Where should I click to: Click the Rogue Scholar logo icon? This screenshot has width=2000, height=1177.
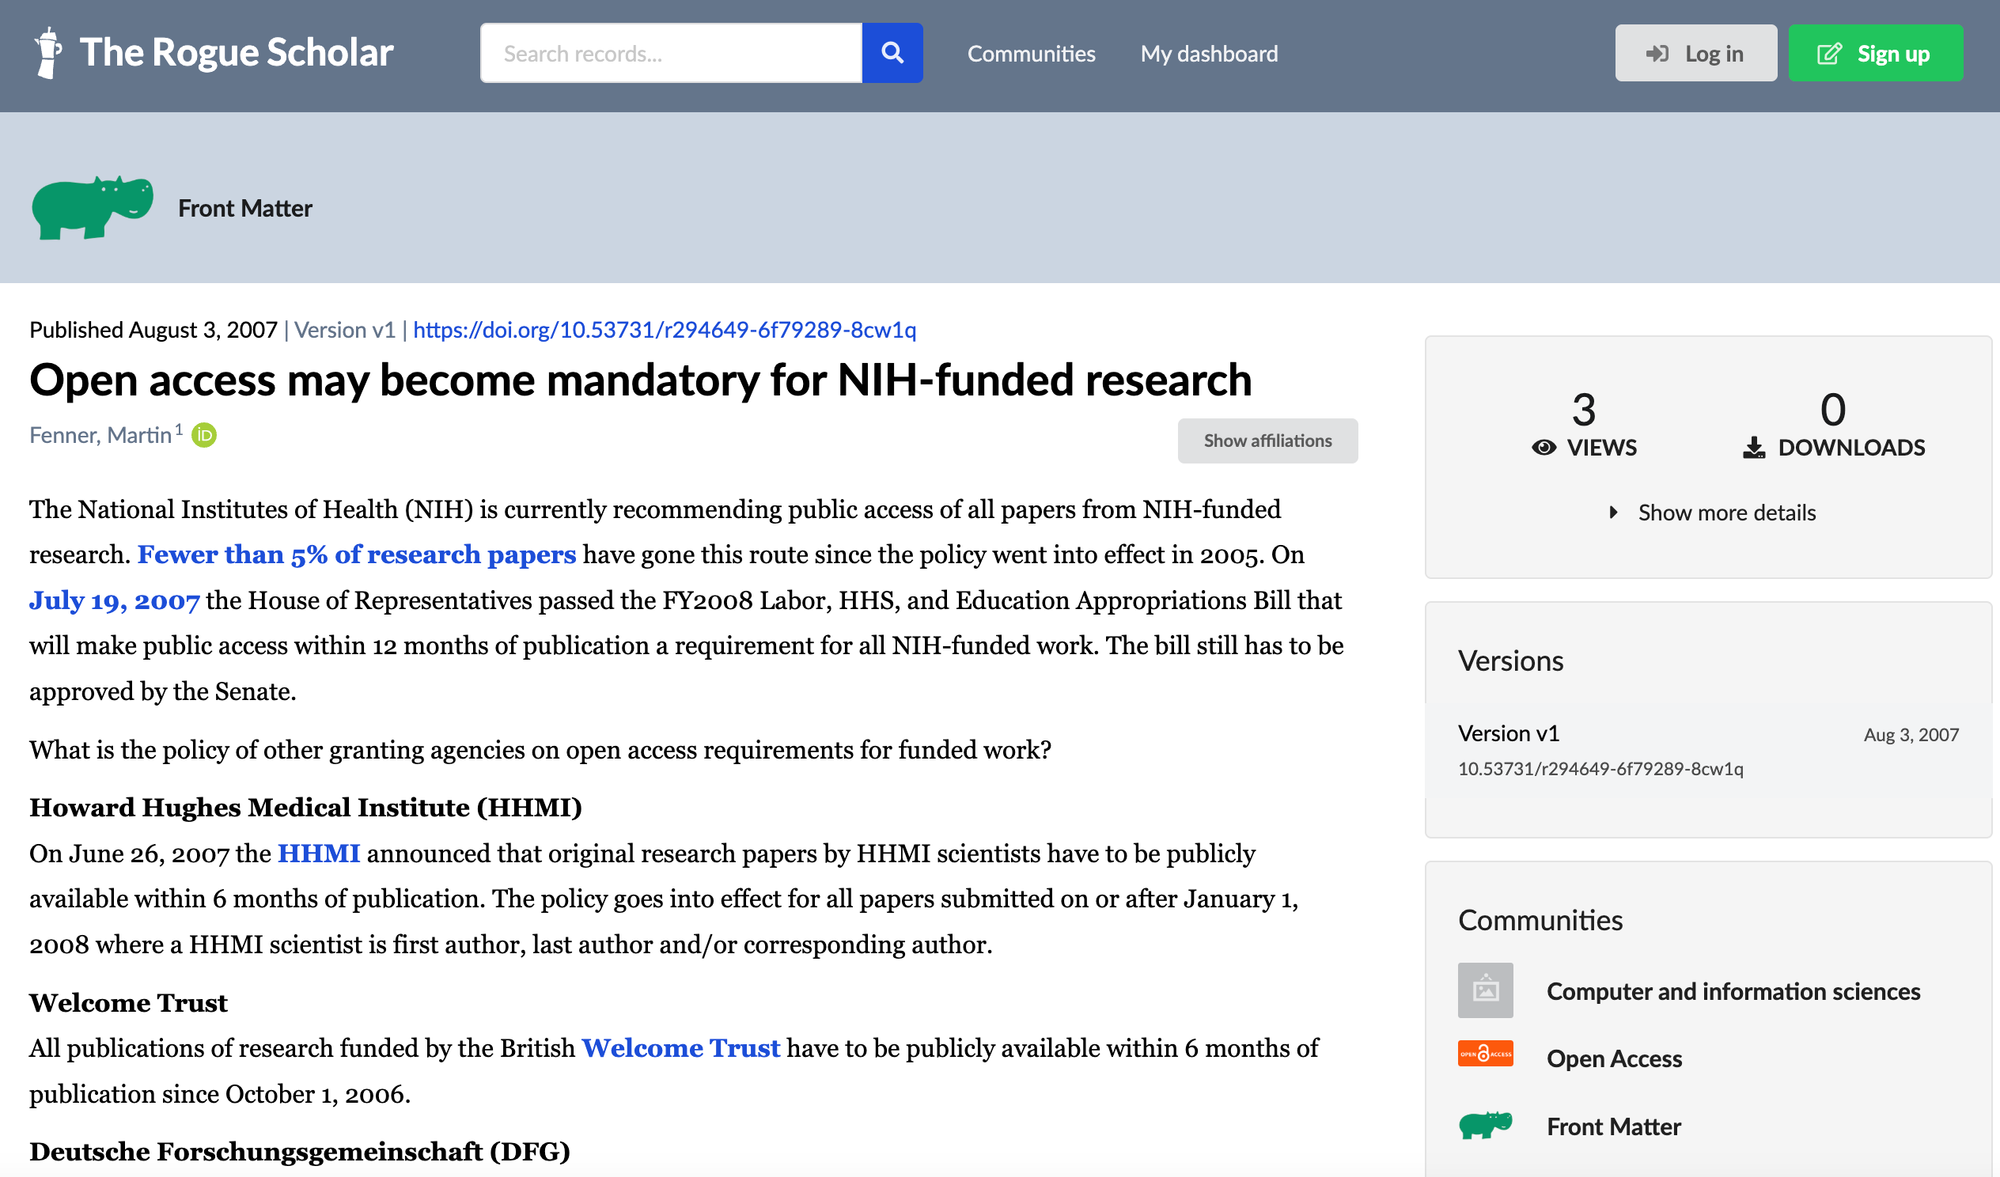[47, 53]
